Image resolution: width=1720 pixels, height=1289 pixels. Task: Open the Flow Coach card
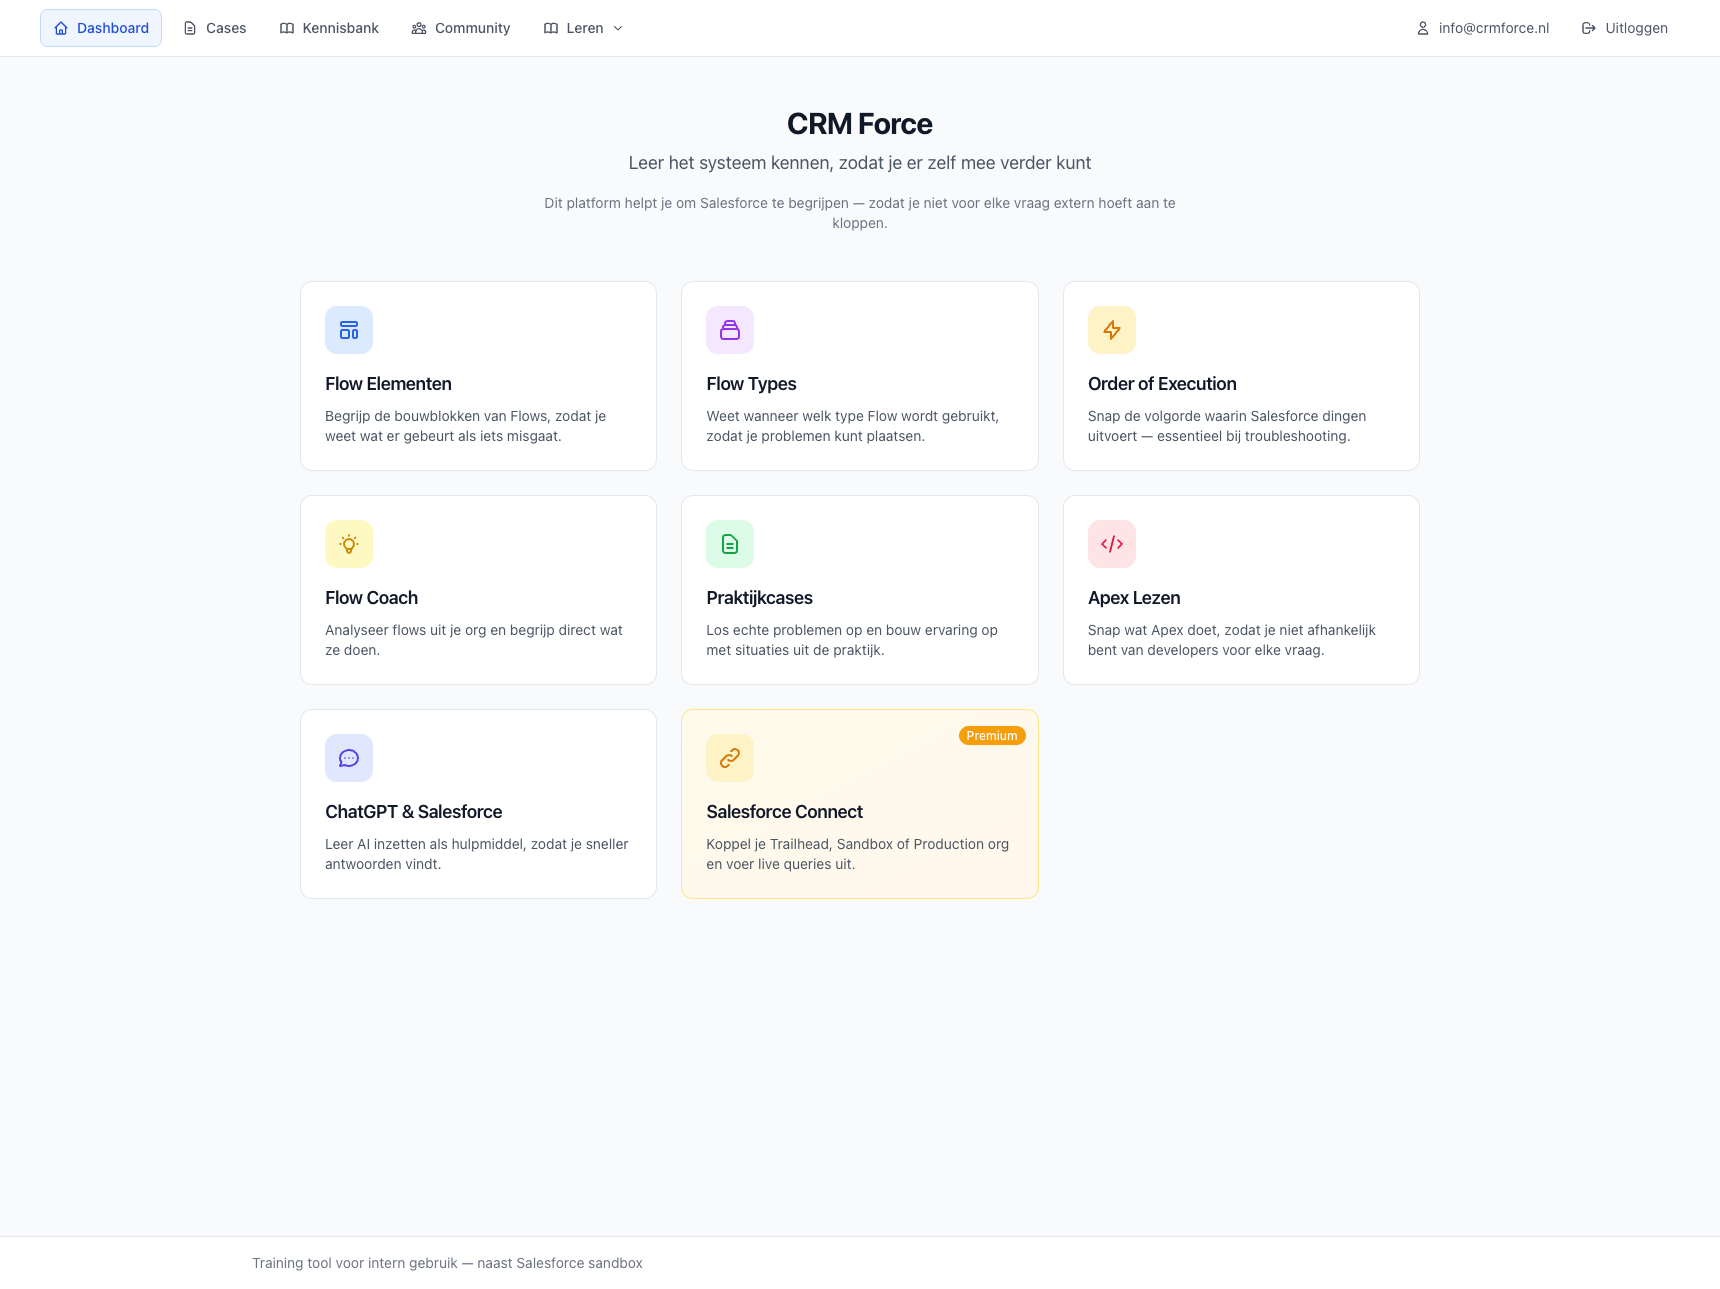coord(478,590)
